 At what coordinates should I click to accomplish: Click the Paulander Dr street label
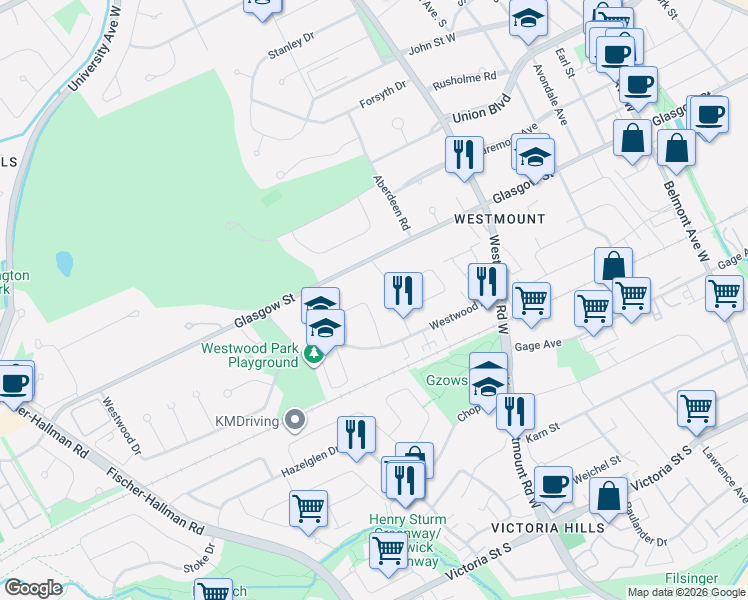point(646,523)
